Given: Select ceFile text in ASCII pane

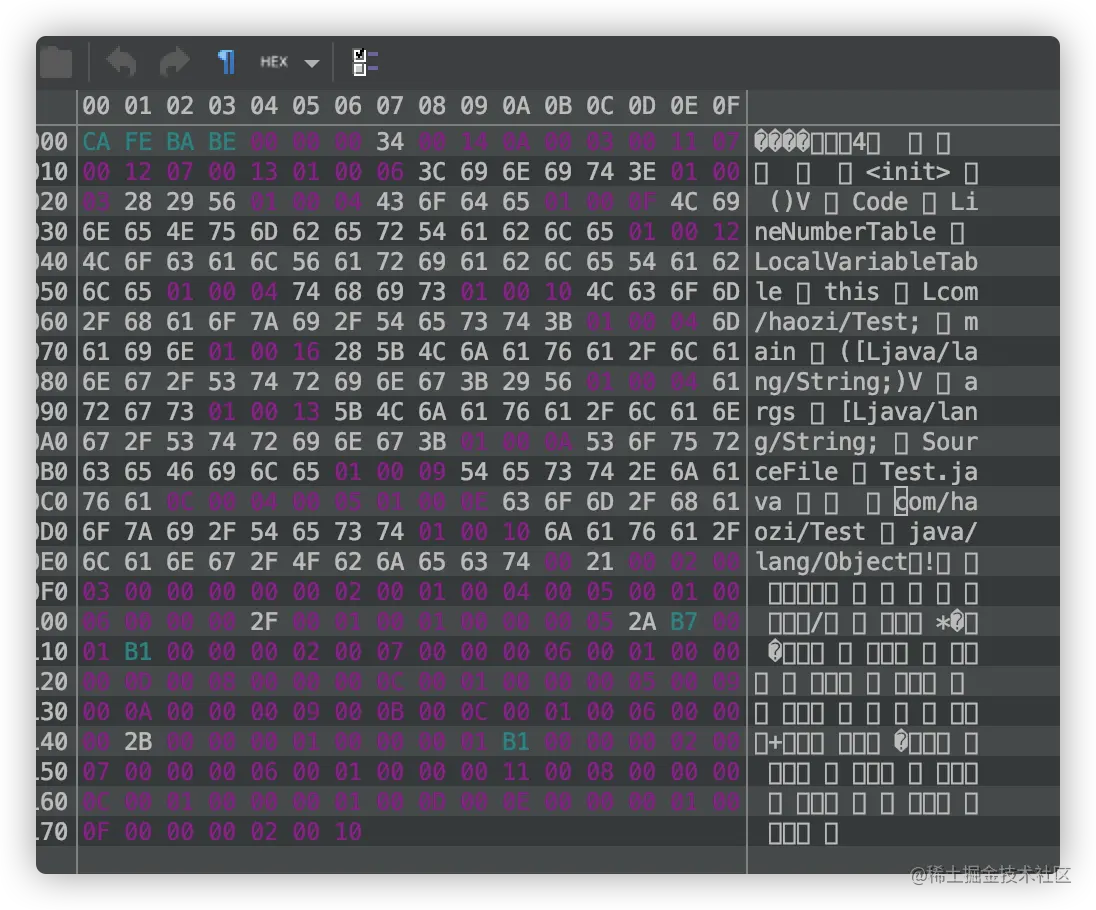Looking at the screenshot, I should [796, 472].
